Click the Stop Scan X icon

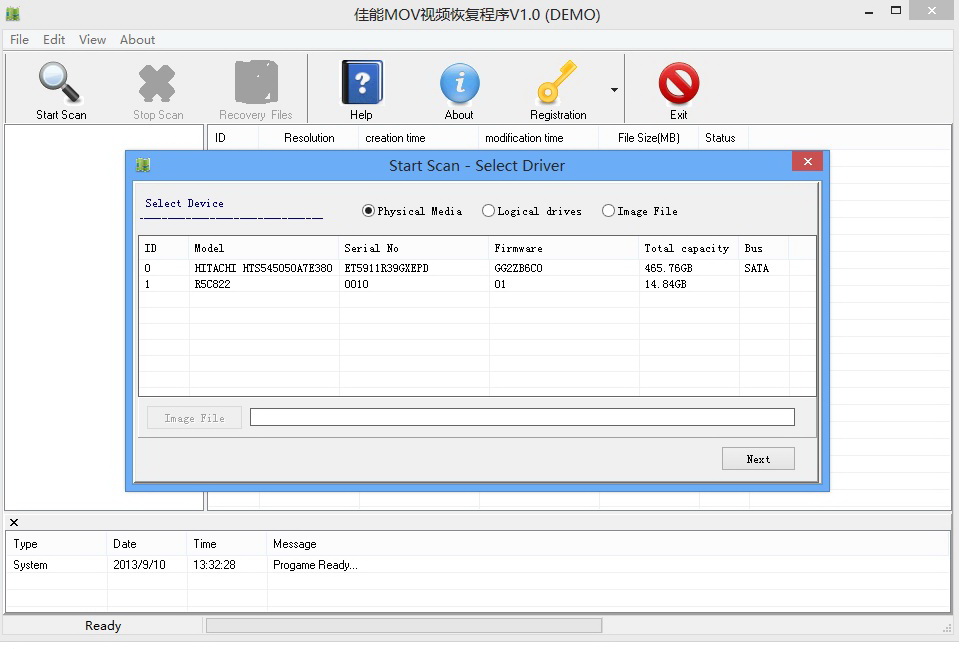coord(158,83)
